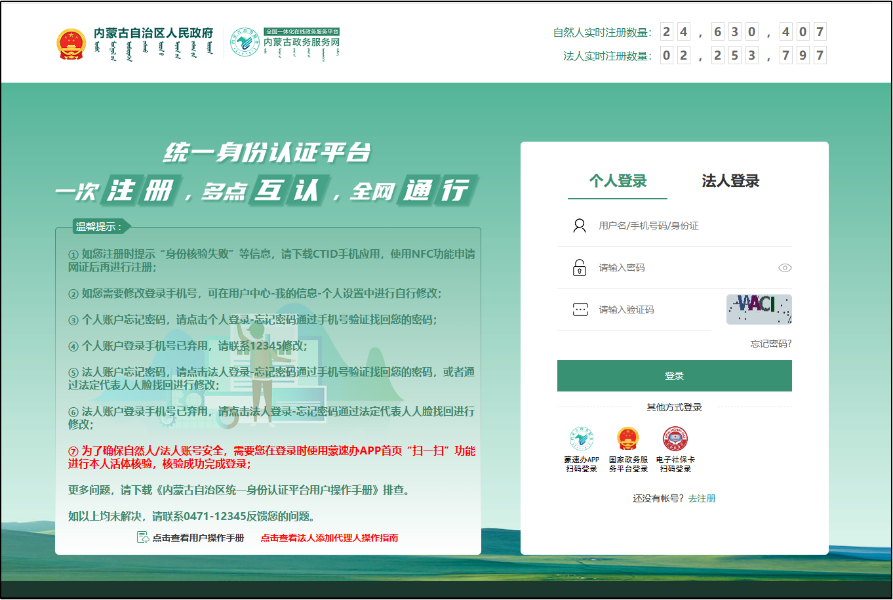This screenshot has width=893, height=600.
Task: Toggle password visibility with the eye icon
Action: tap(783, 269)
